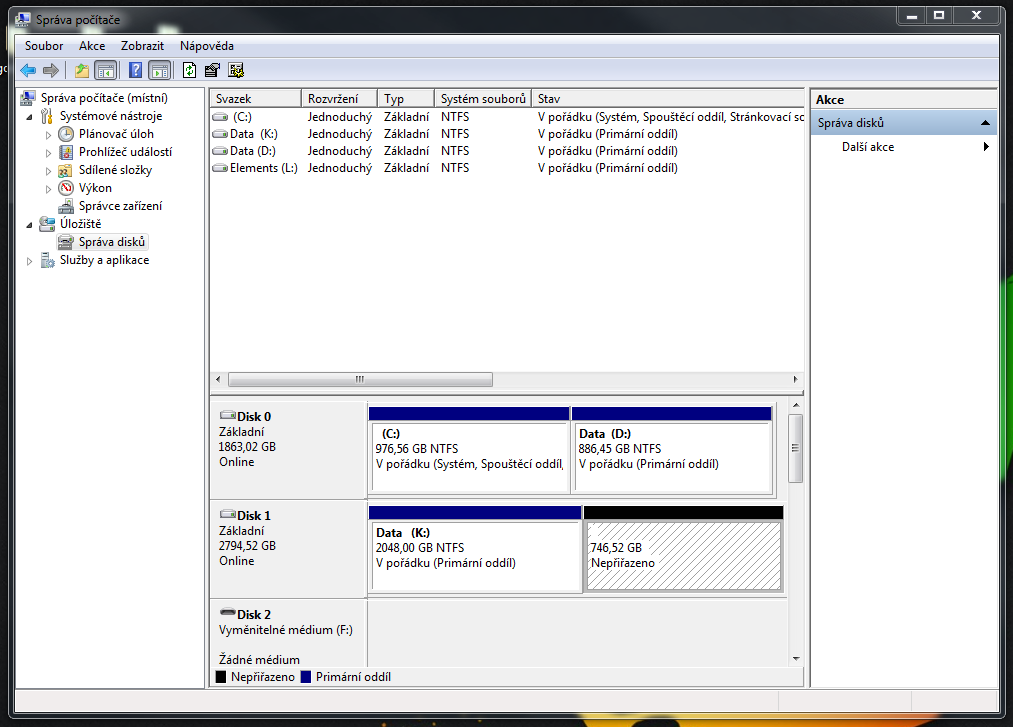Click the disk view vertical scrollbar thumb
This screenshot has height=727, width=1013.
[x=796, y=448]
